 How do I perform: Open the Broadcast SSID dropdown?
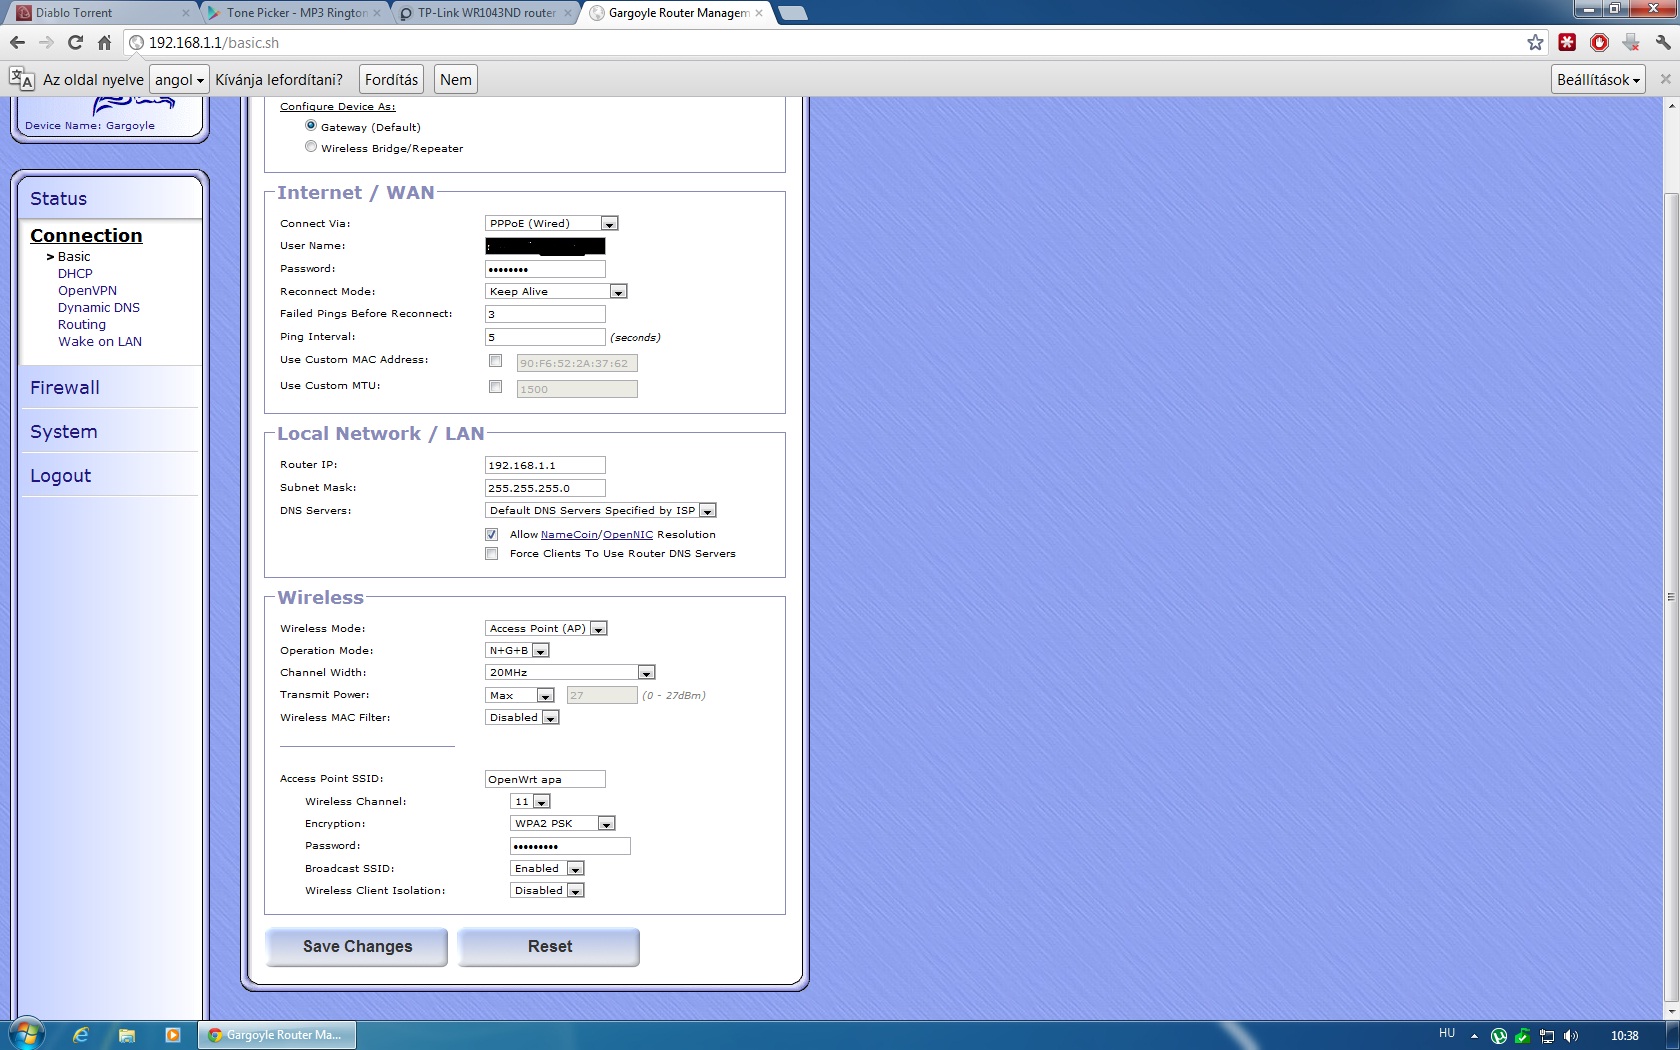point(547,868)
